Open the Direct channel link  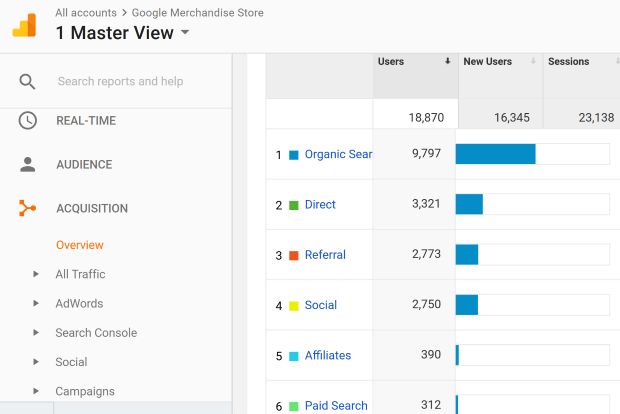pyautogui.click(x=320, y=204)
